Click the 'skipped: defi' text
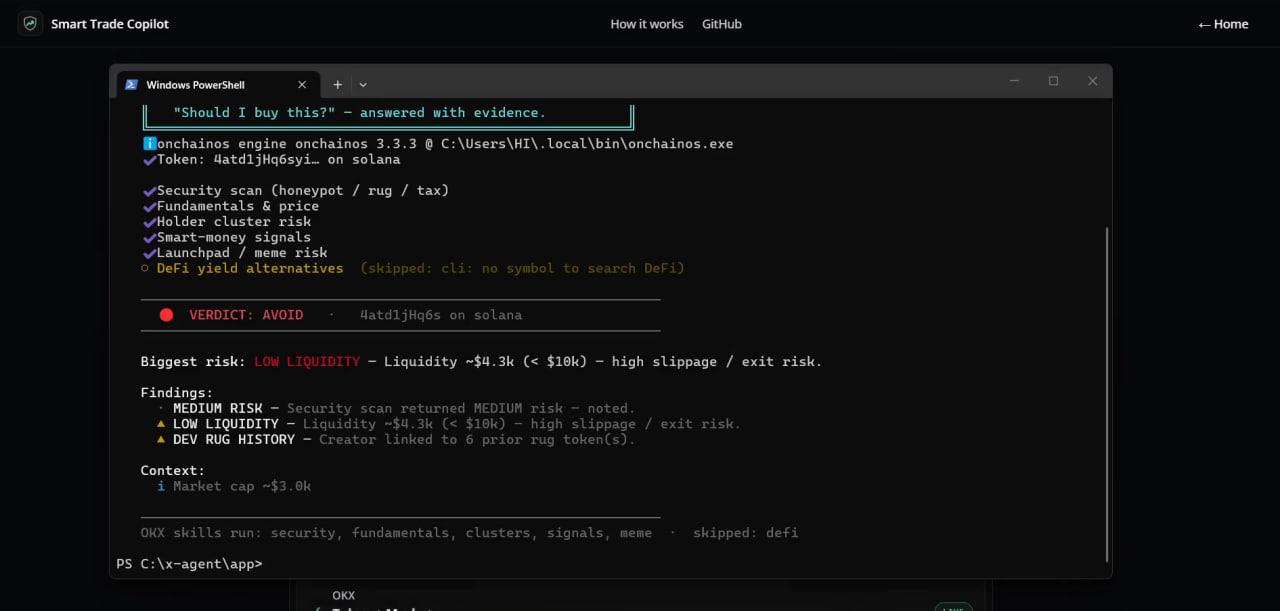 point(745,533)
